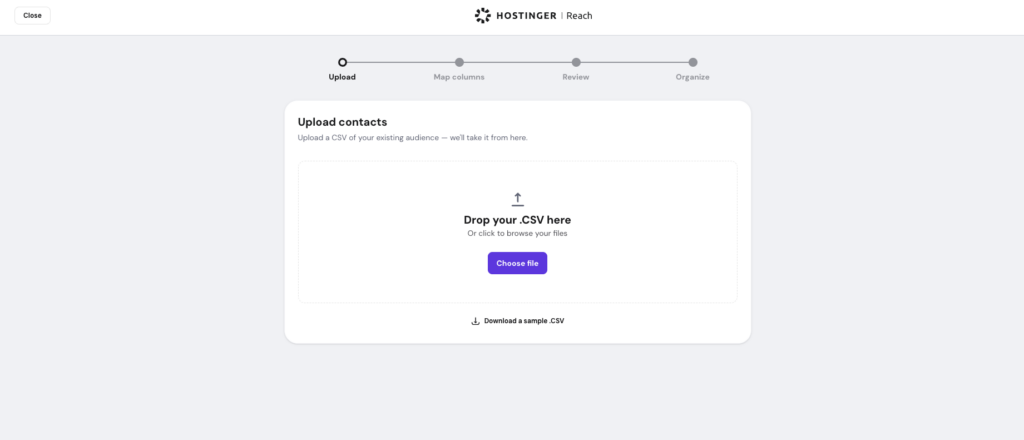Select the Review step circle
The image size is (1024, 440).
[576, 63]
